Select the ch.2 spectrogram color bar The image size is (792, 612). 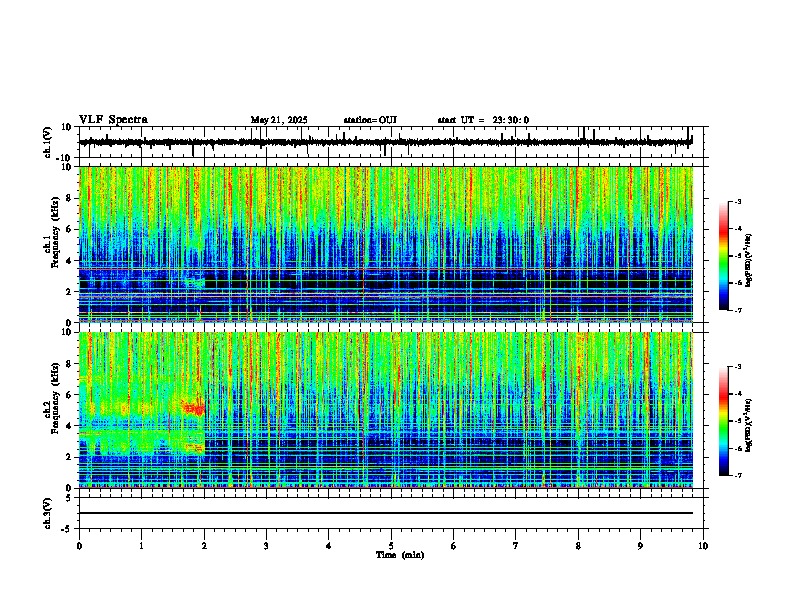pos(723,421)
